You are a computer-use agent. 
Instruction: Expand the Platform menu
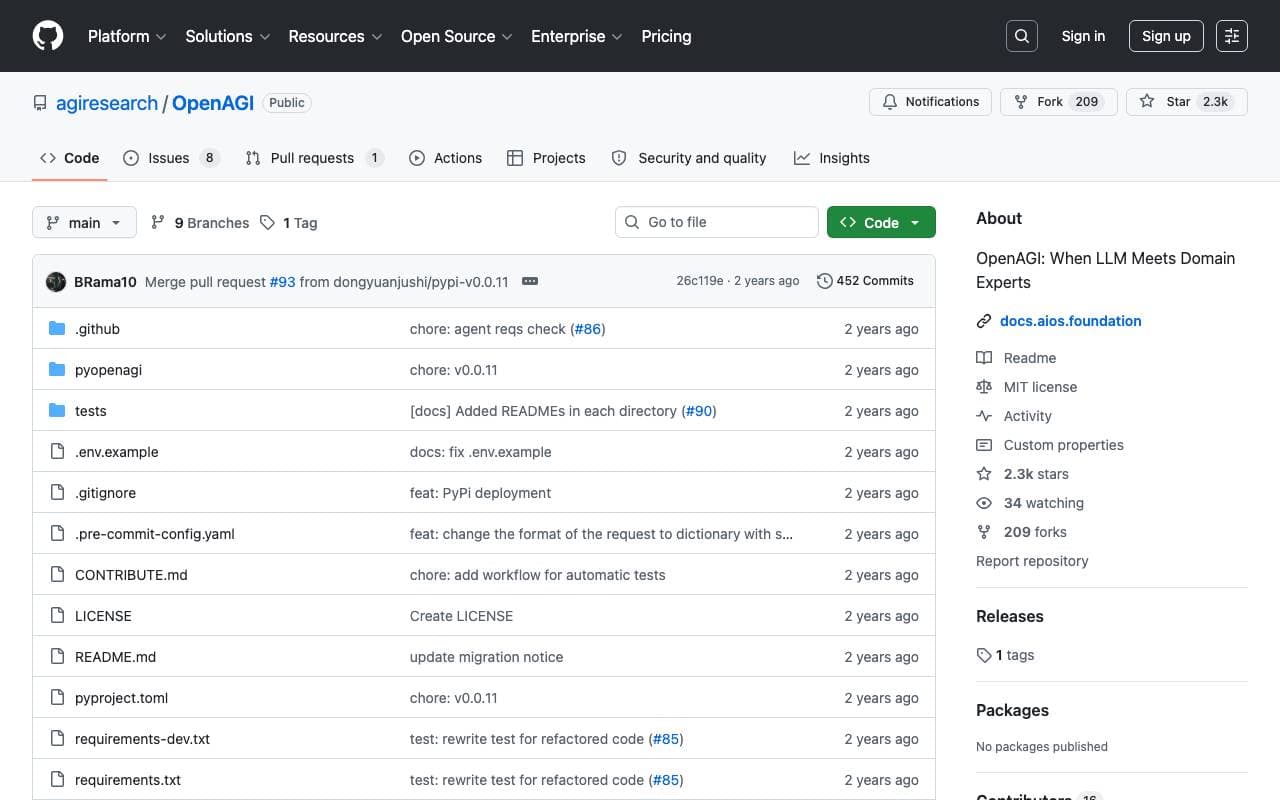[x=127, y=36]
